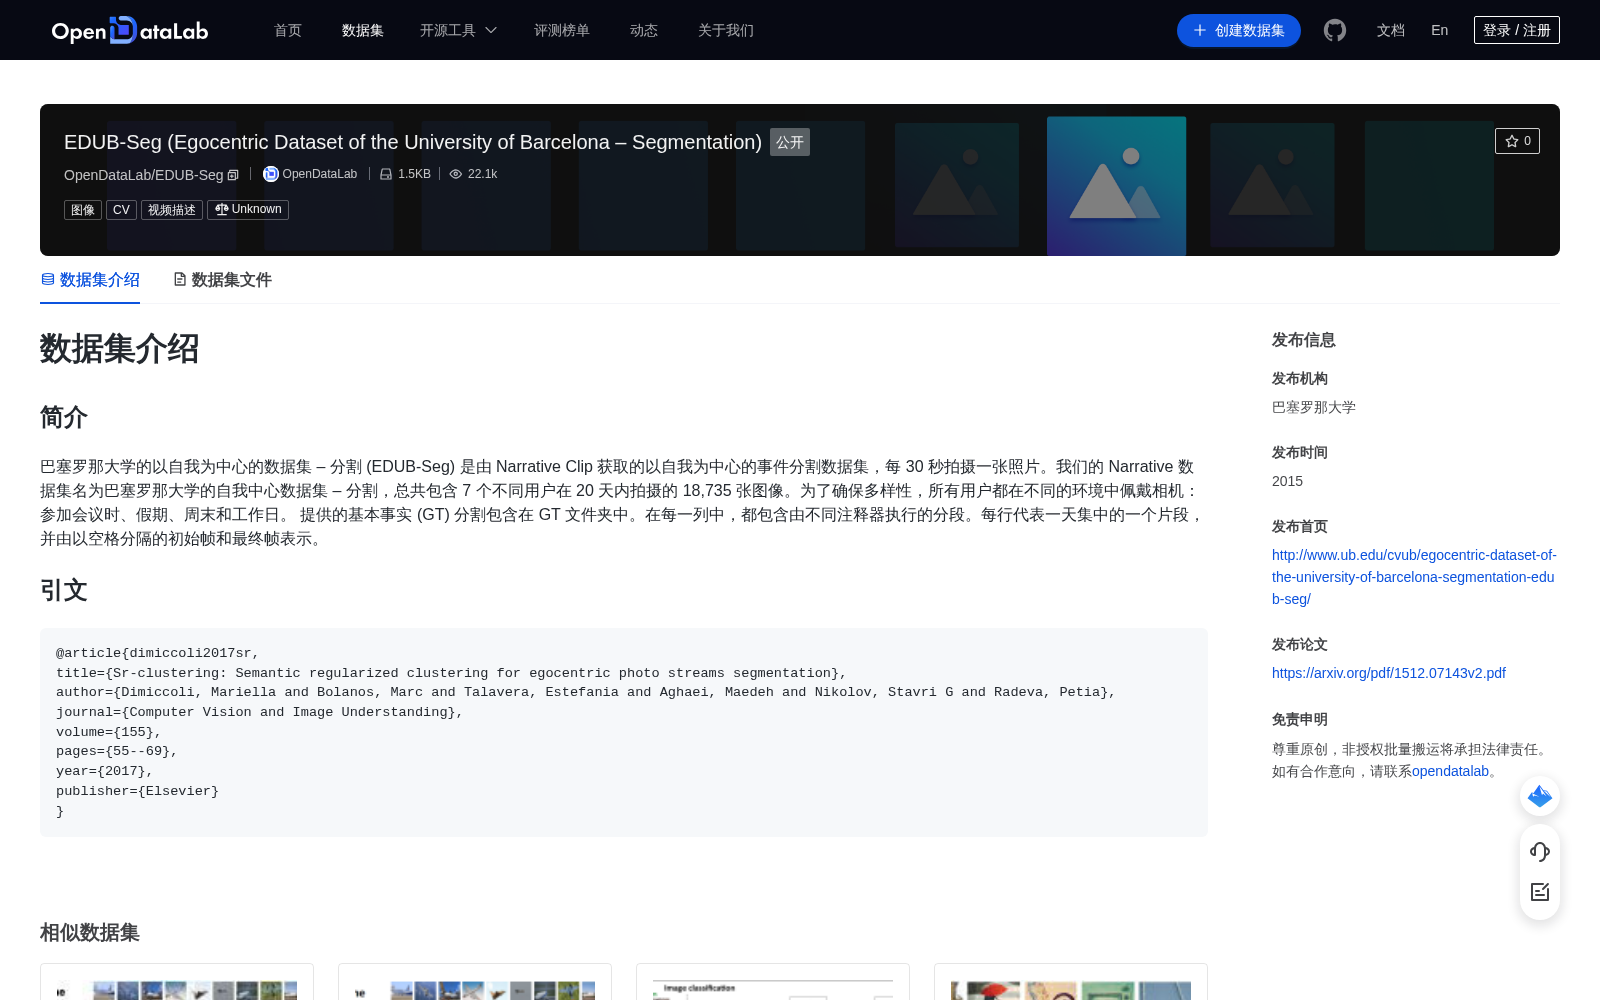Click the 图像 tag
The height and width of the screenshot is (1000, 1600).
83,210
